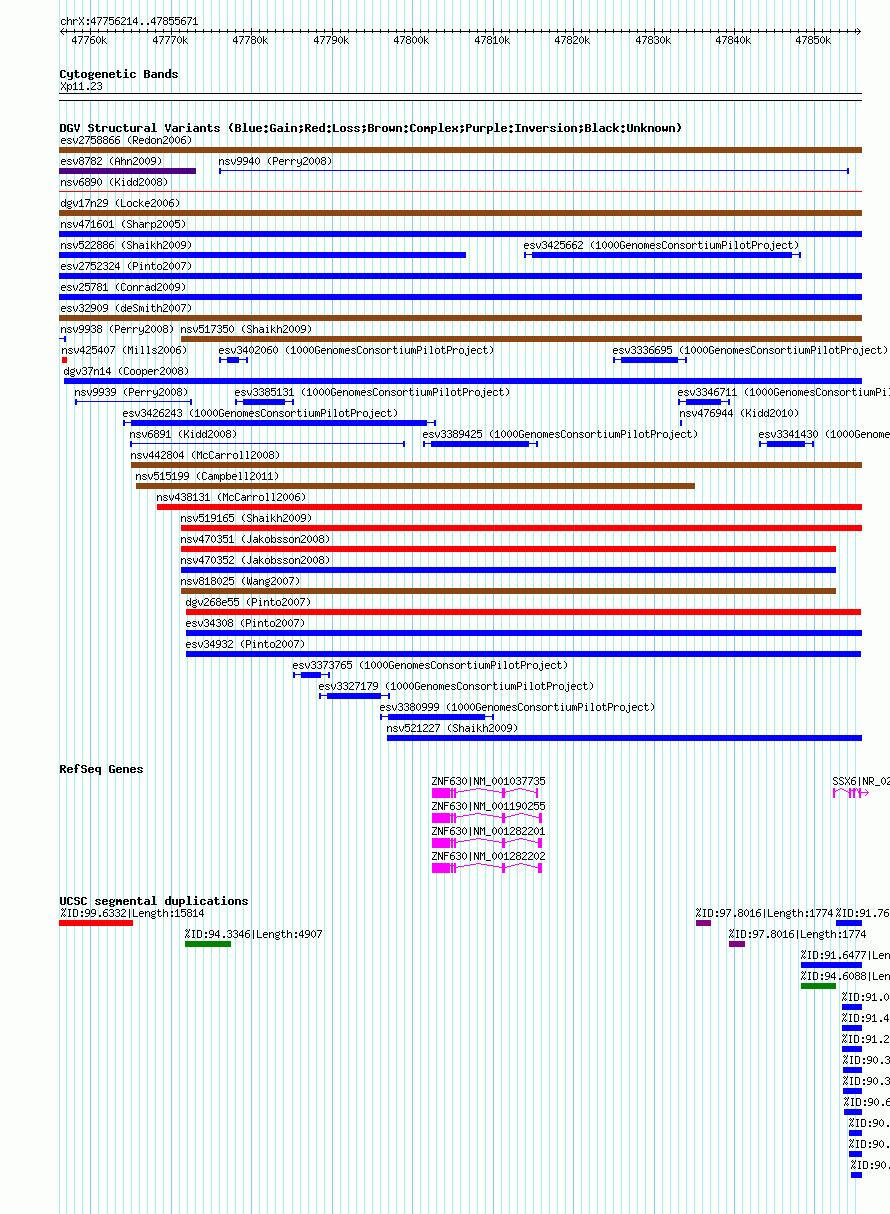The image size is (890, 1214).
Task: Click the nsv6890 (Kidd2008) label
Action: (114, 182)
